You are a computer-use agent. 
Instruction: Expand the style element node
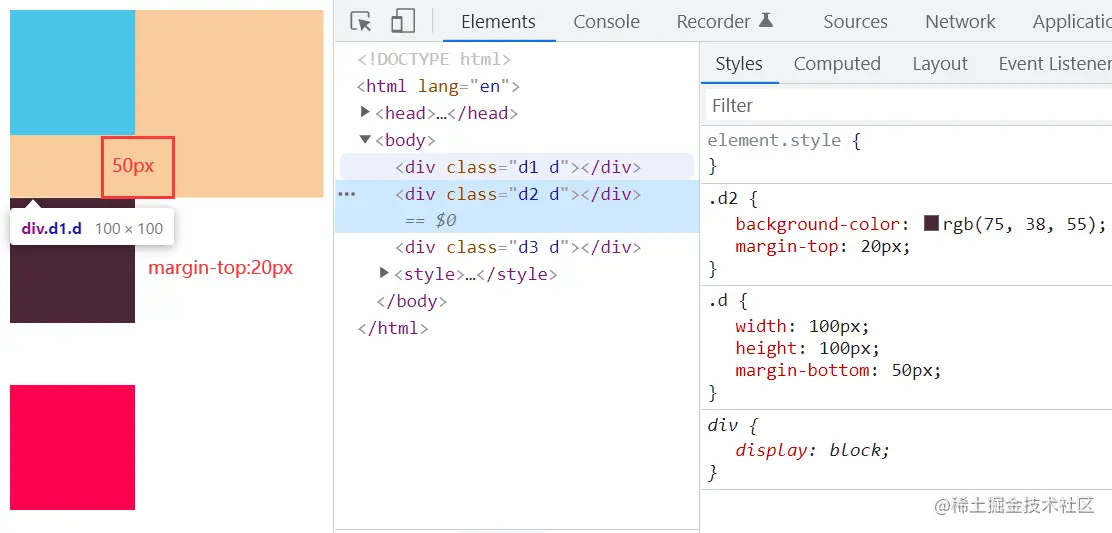coord(384,273)
